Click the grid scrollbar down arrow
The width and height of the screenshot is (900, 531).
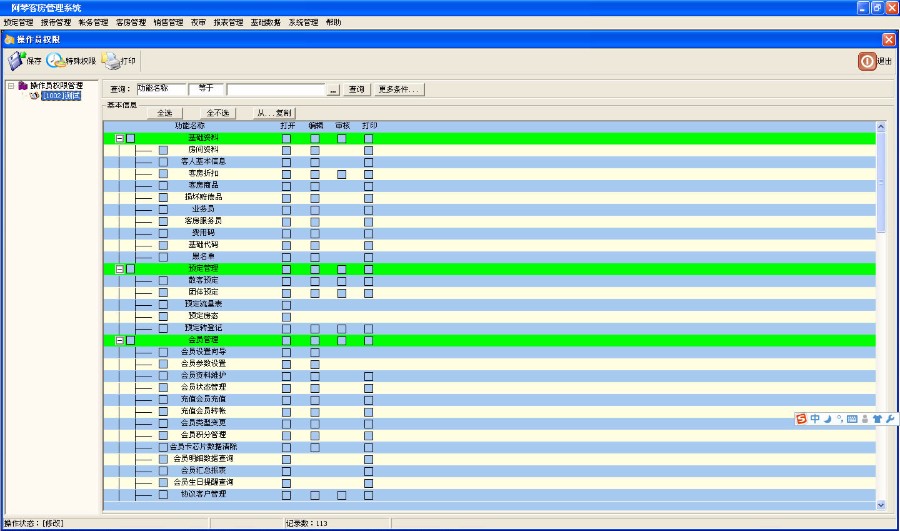pyautogui.click(x=881, y=505)
